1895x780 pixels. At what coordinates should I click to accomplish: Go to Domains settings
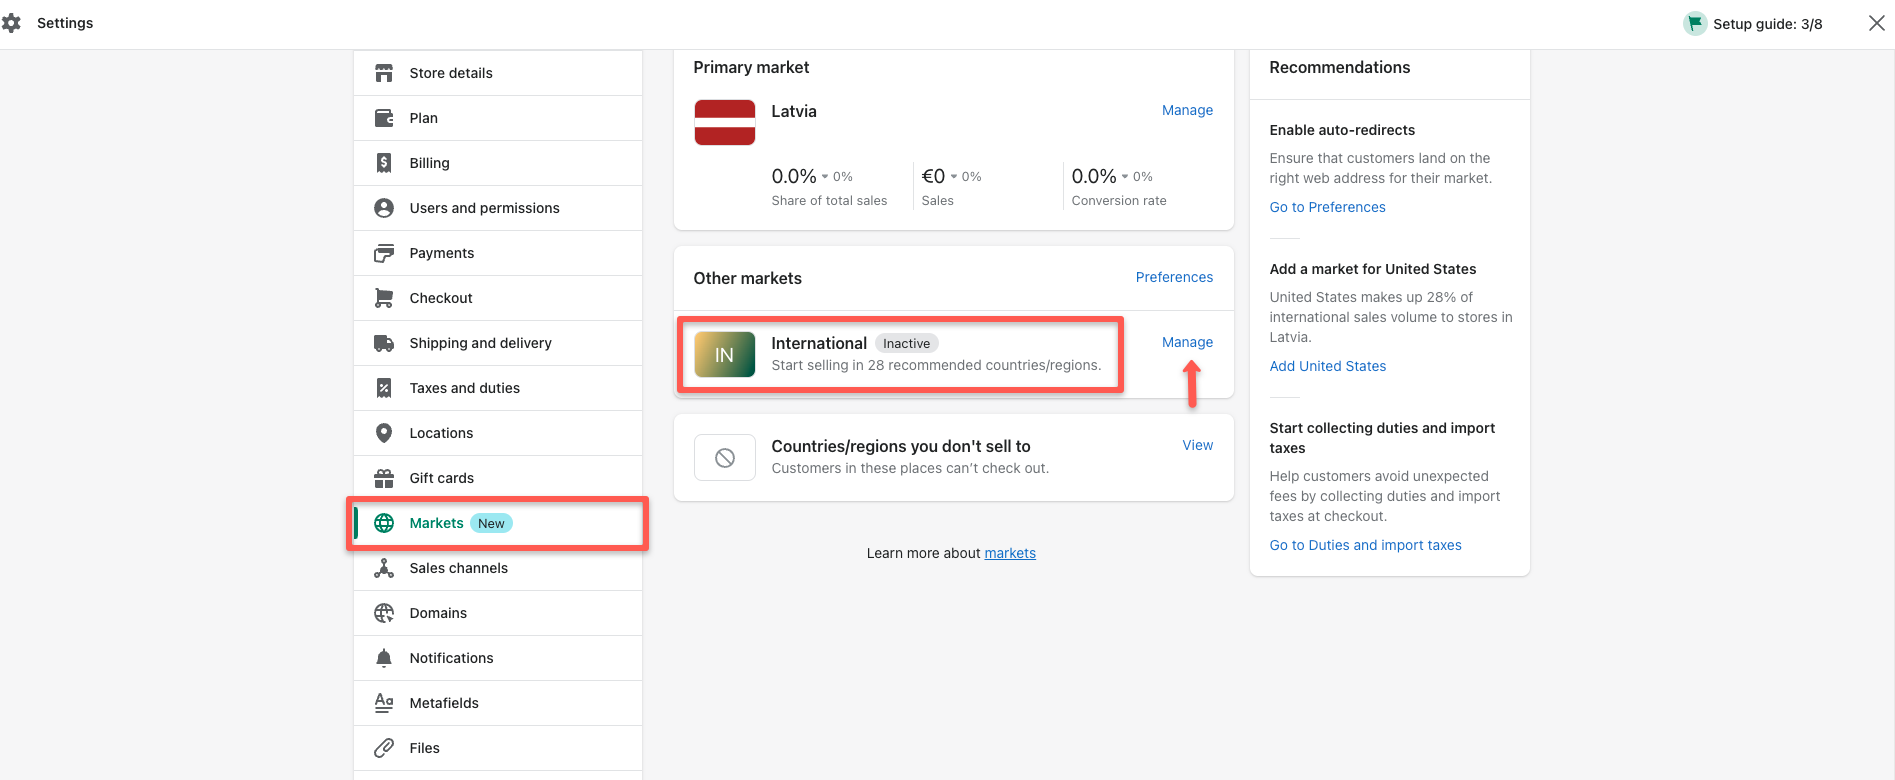498,613
